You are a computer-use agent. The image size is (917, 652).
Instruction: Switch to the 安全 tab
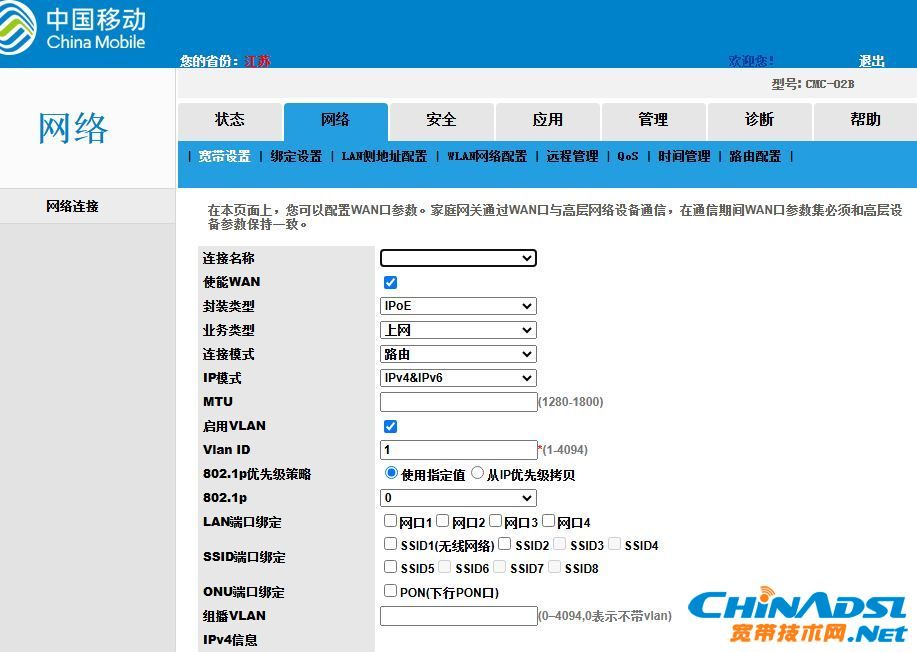pos(442,120)
